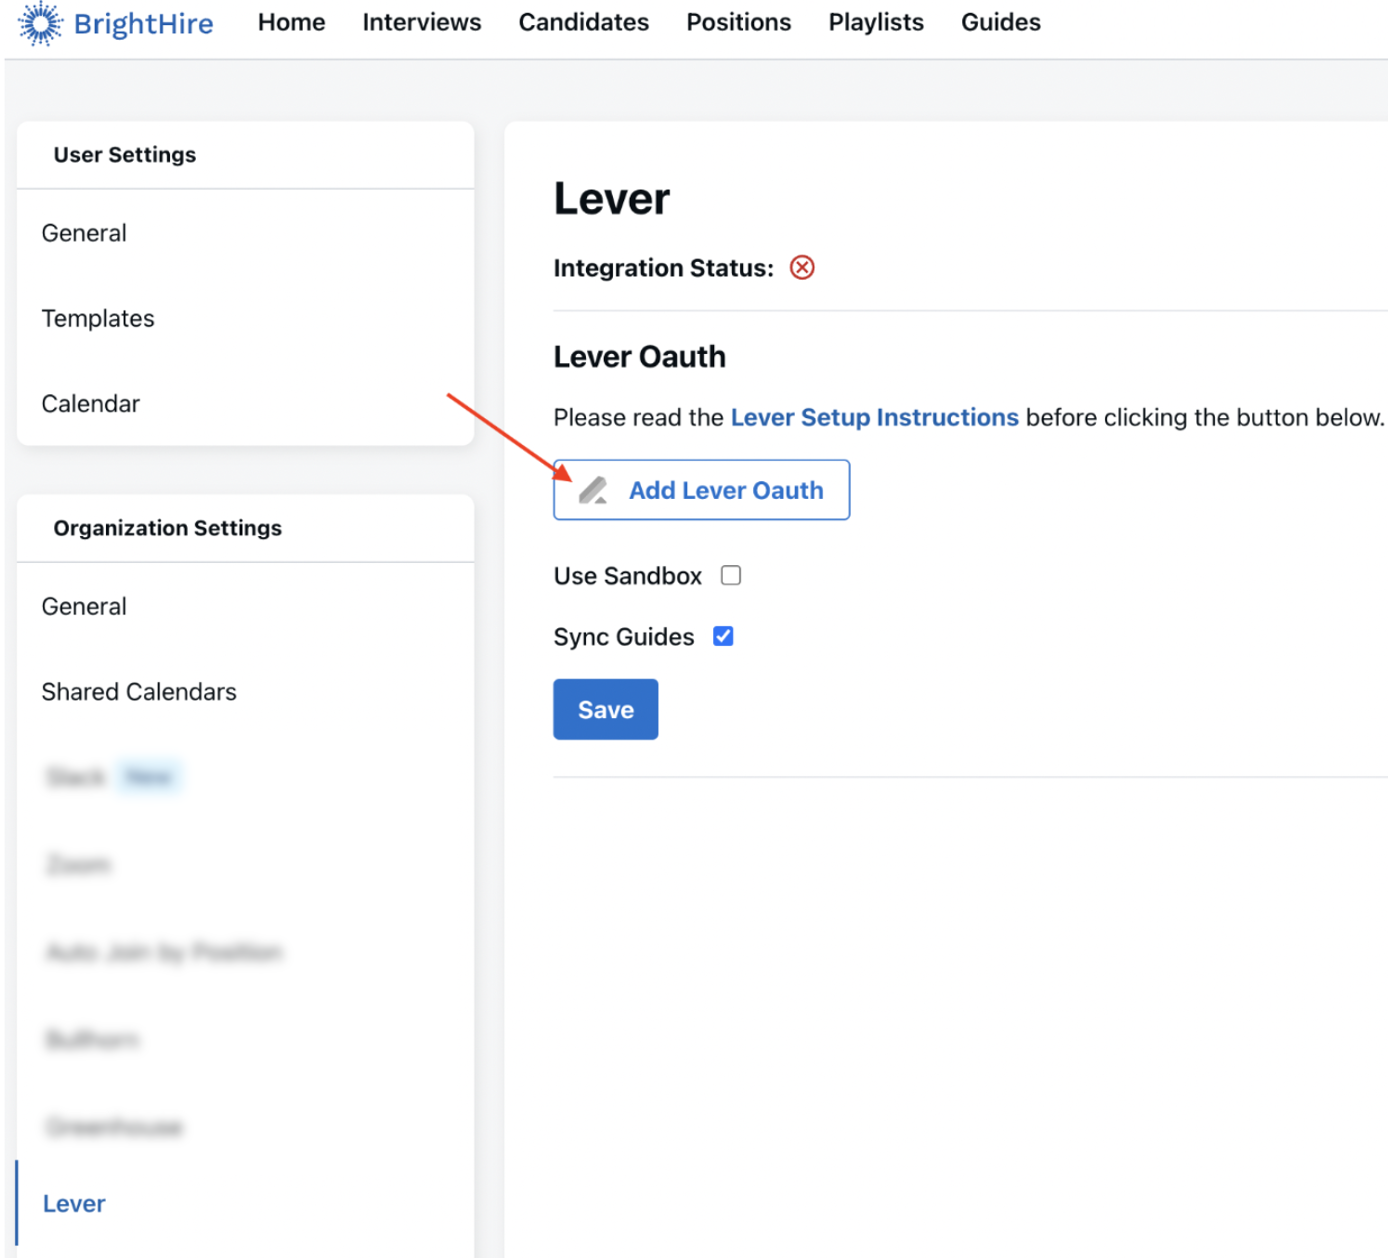The image size is (1388, 1258).
Task: Open the Bullhorn integration settings
Action: (x=91, y=1040)
